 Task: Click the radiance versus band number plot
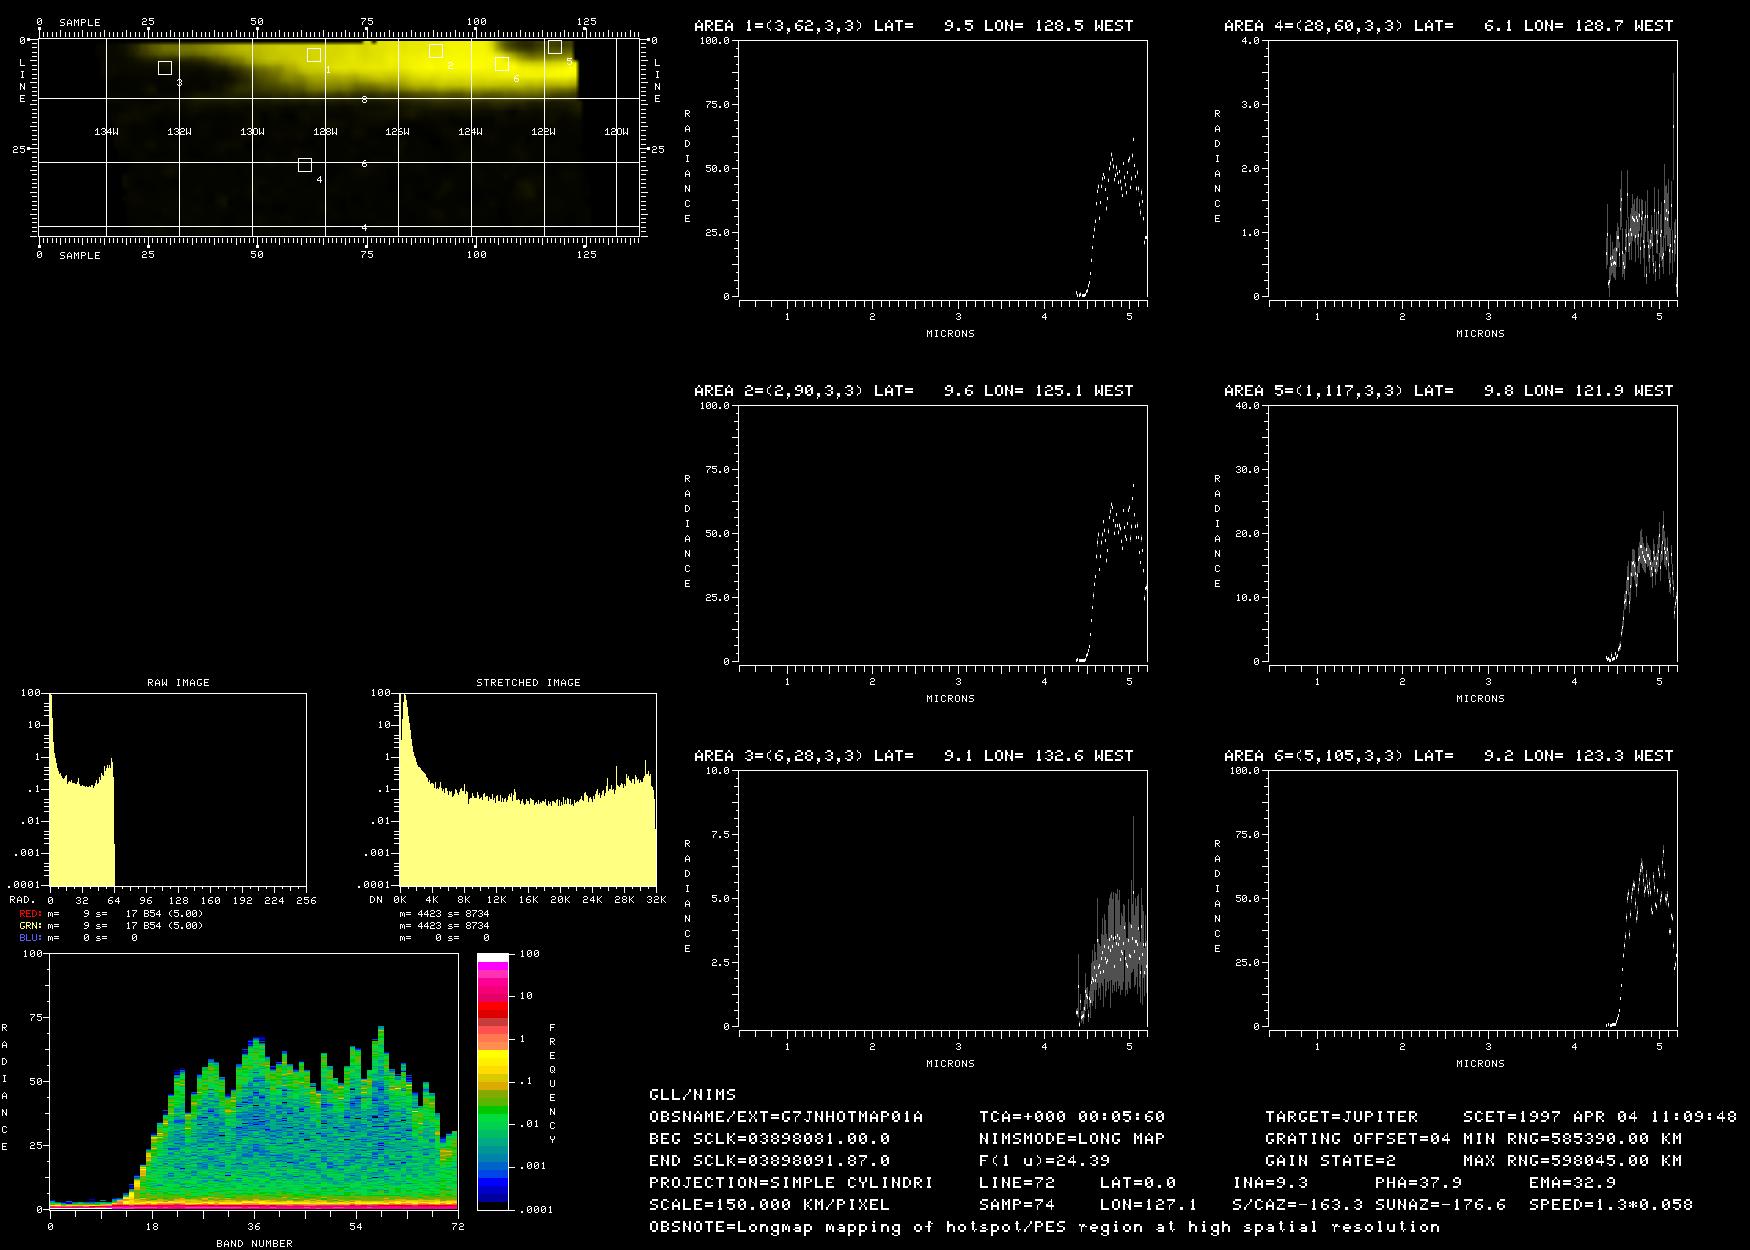pyautogui.click(x=253, y=1081)
